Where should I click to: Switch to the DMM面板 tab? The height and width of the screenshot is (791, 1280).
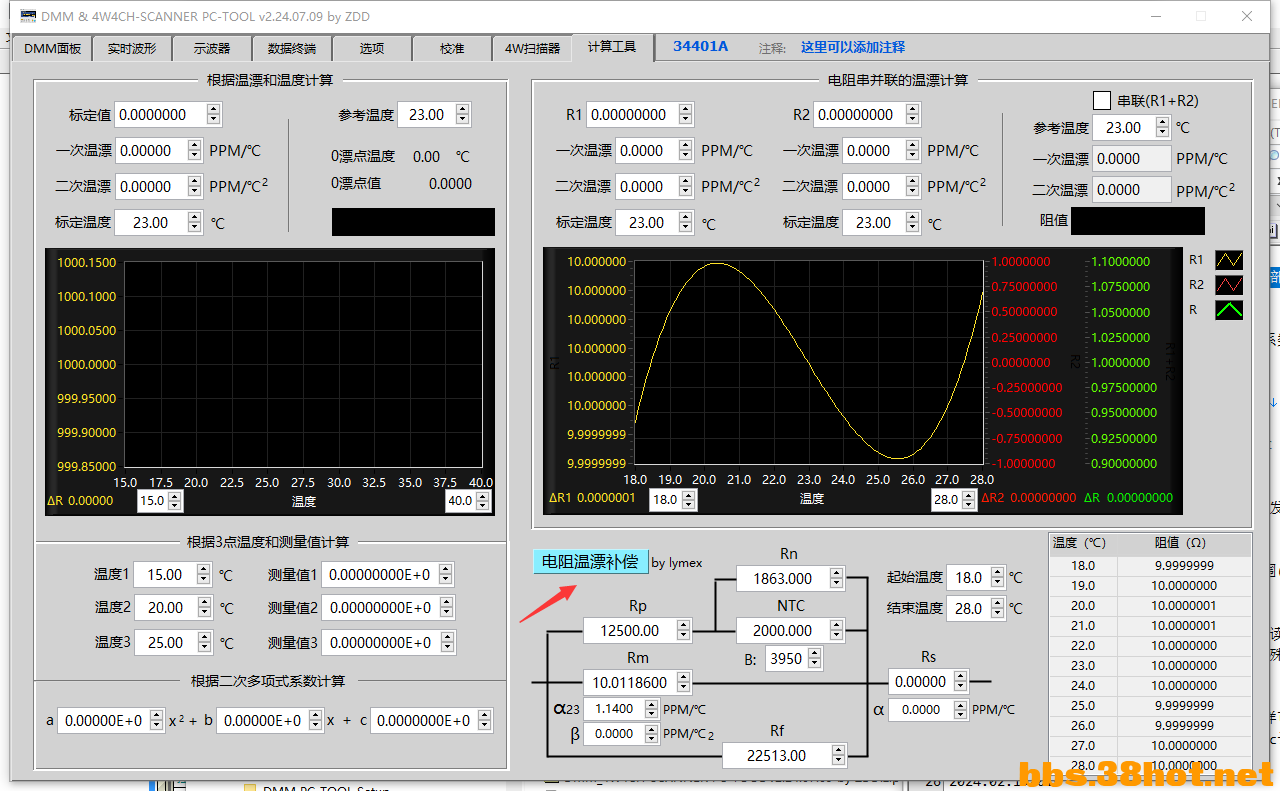[52, 48]
